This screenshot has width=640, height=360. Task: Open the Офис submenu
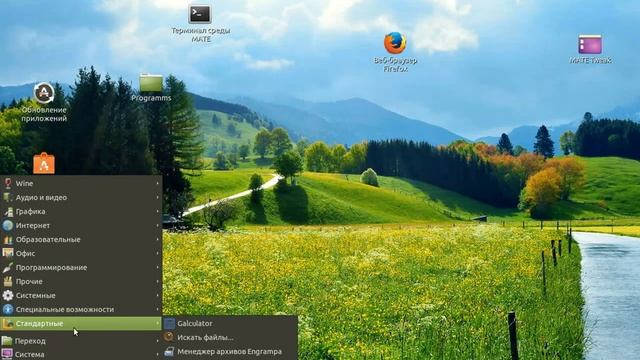pos(81,253)
